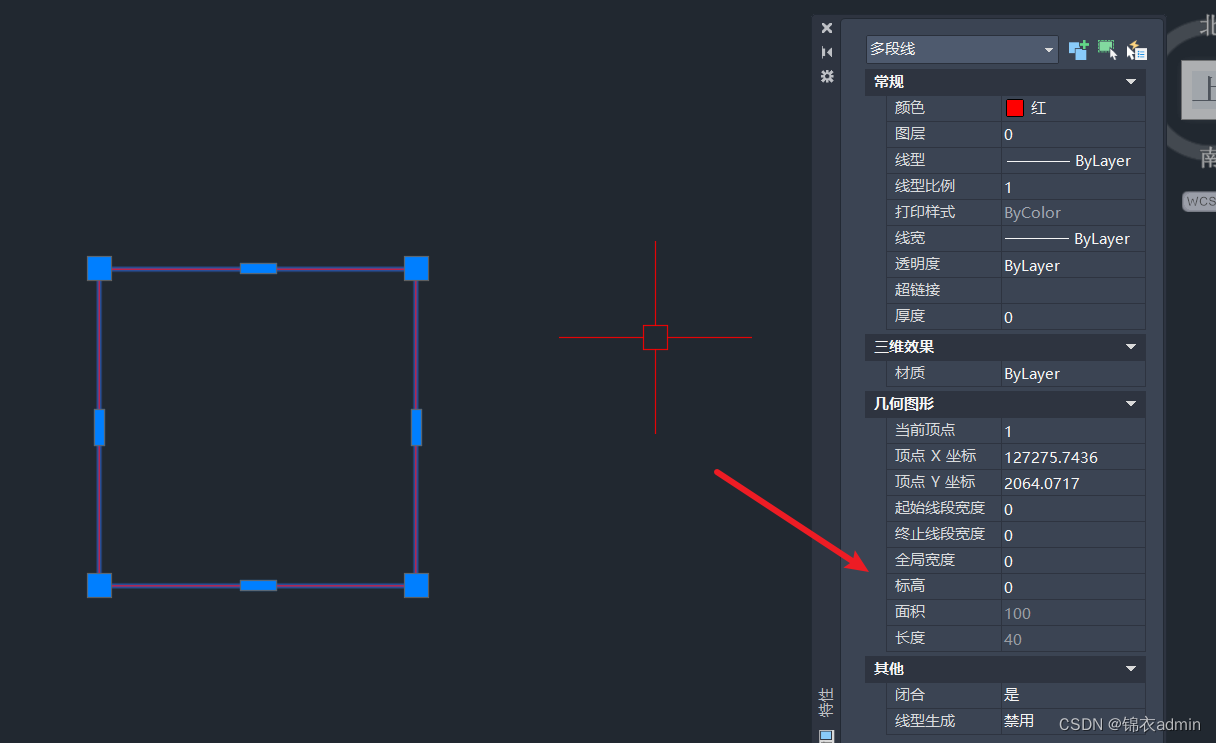Click the 线宽 ByLayer value

point(1070,238)
